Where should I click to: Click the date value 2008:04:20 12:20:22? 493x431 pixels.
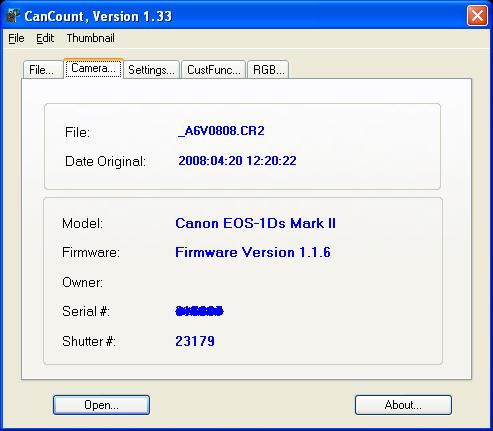[x=237, y=161]
